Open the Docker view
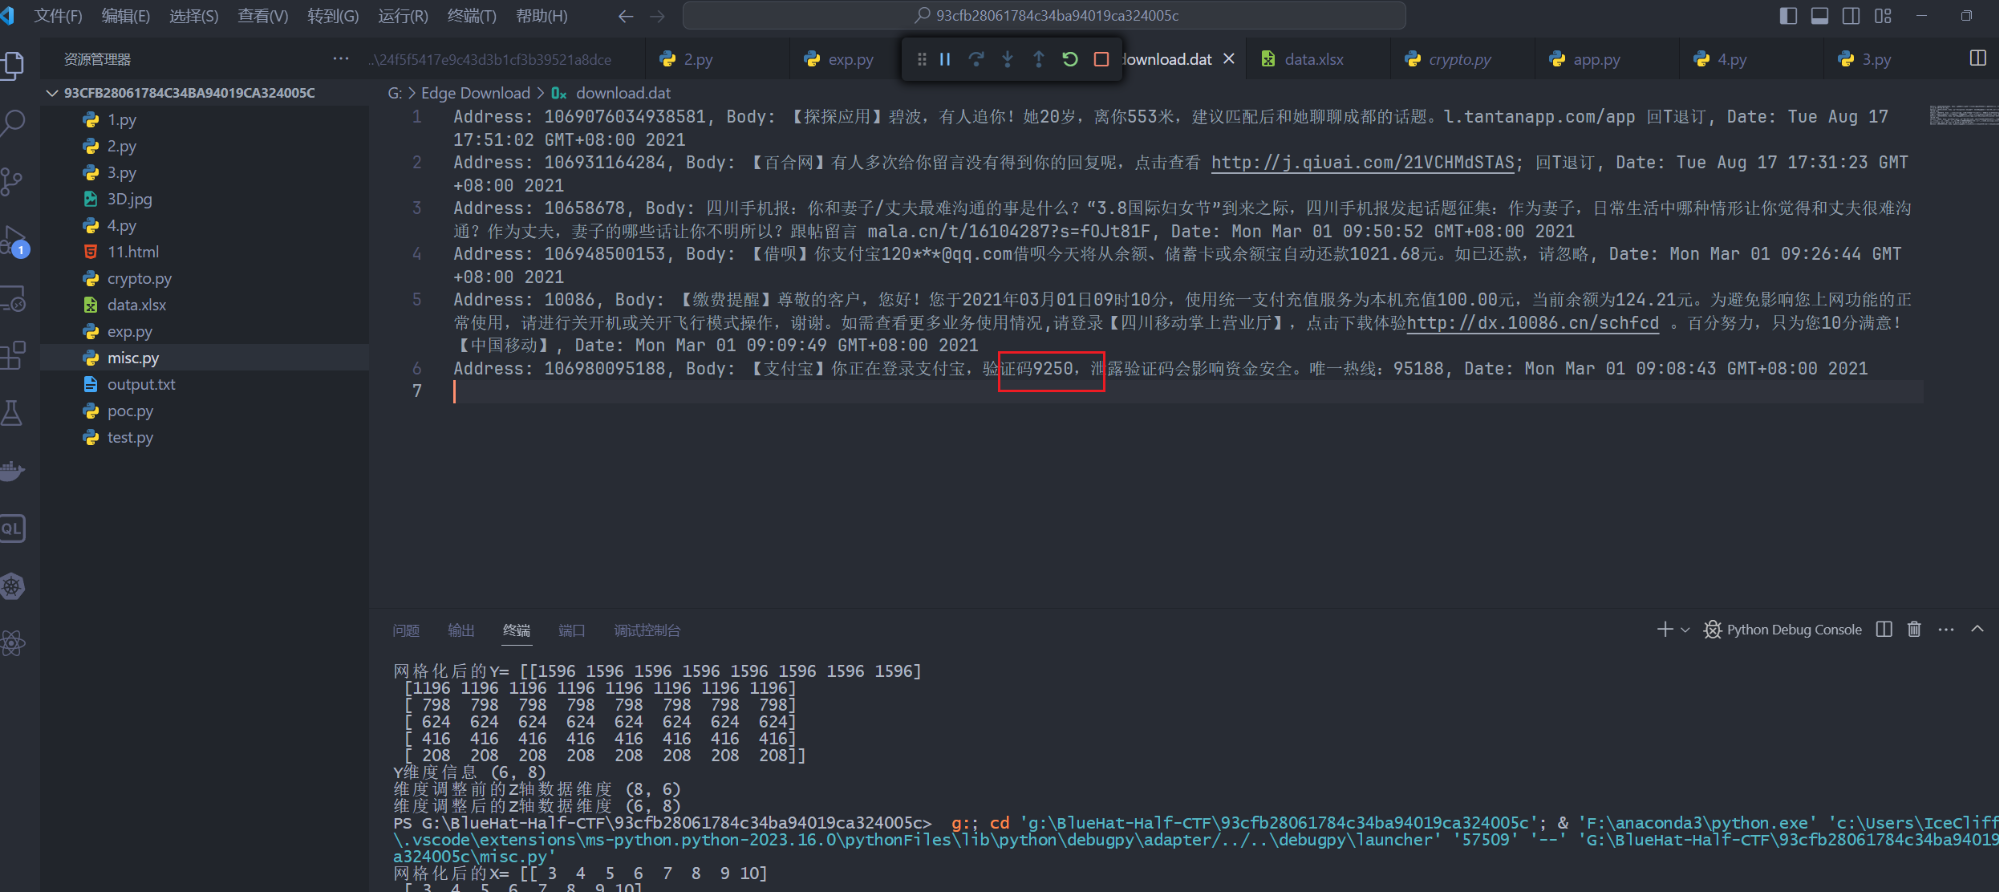 [13, 471]
